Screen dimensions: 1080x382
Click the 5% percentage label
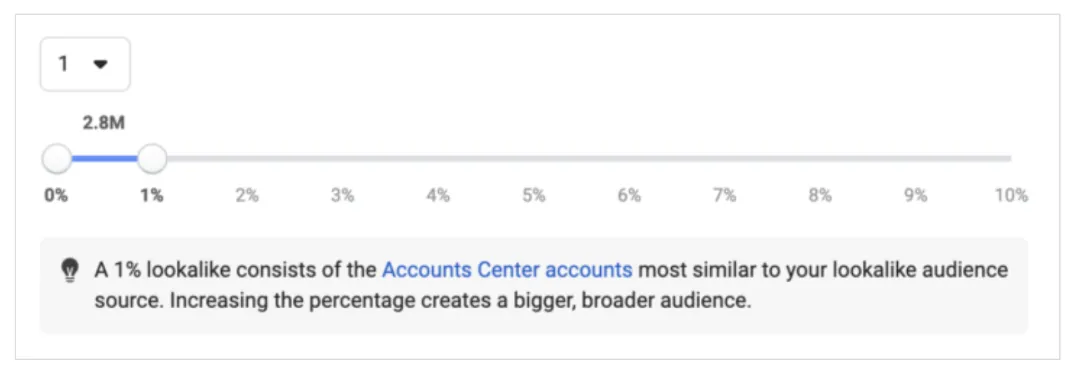click(x=534, y=195)
